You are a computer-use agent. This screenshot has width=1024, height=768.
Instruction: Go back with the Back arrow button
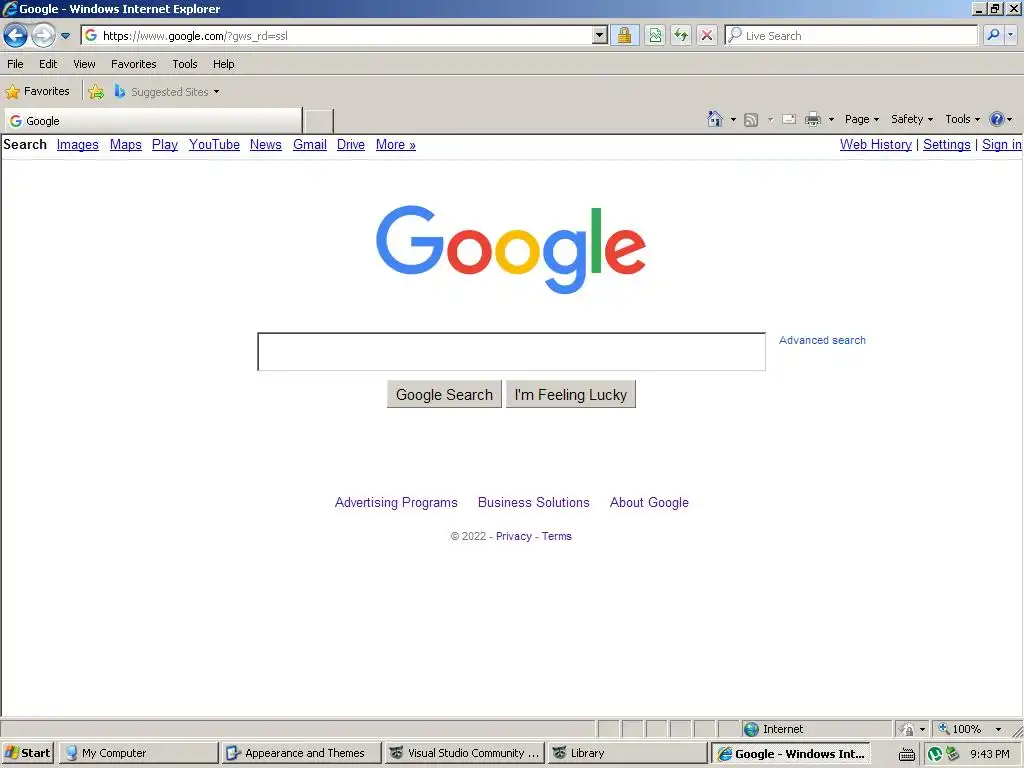click(x=16, y=35)
